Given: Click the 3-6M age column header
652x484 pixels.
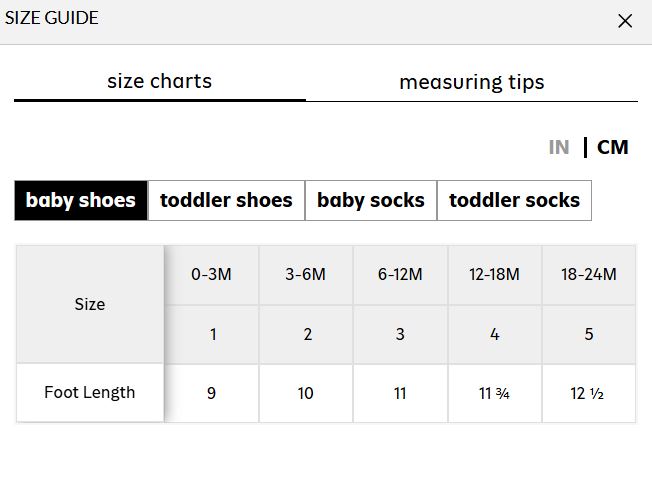Looking at the screenshot, I should [306, 274].
